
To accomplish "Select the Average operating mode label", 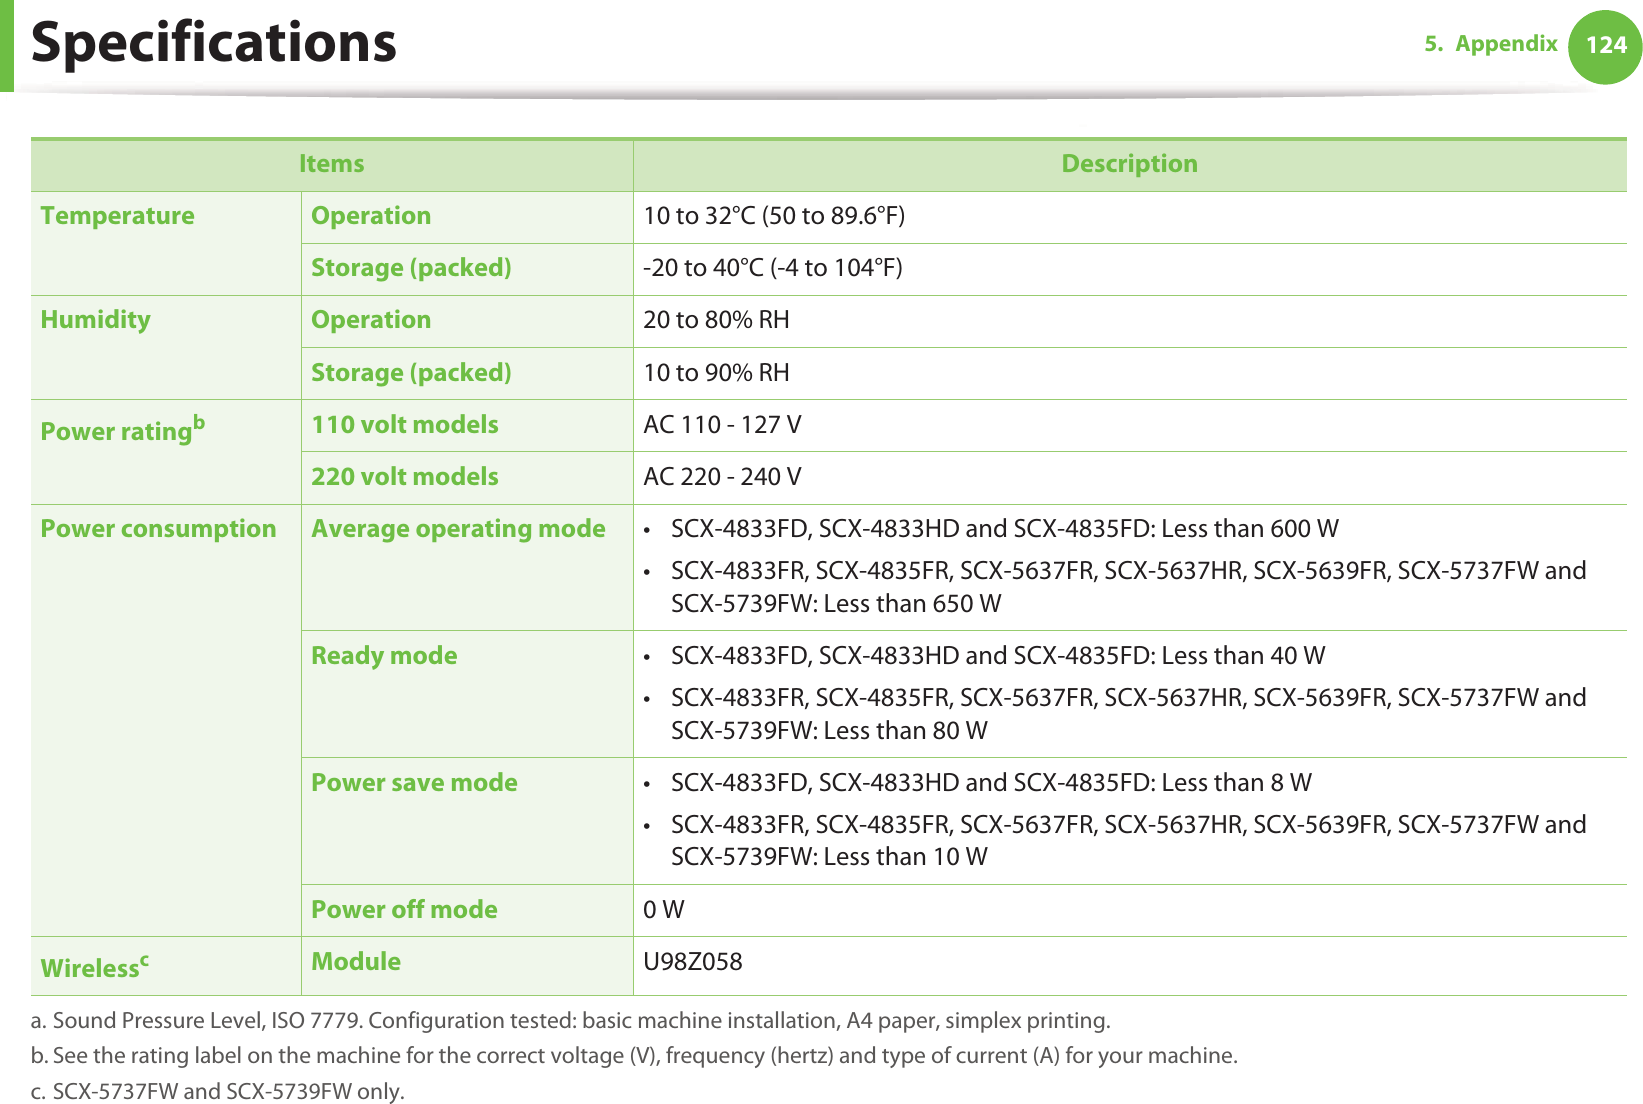I will [458, 529].
